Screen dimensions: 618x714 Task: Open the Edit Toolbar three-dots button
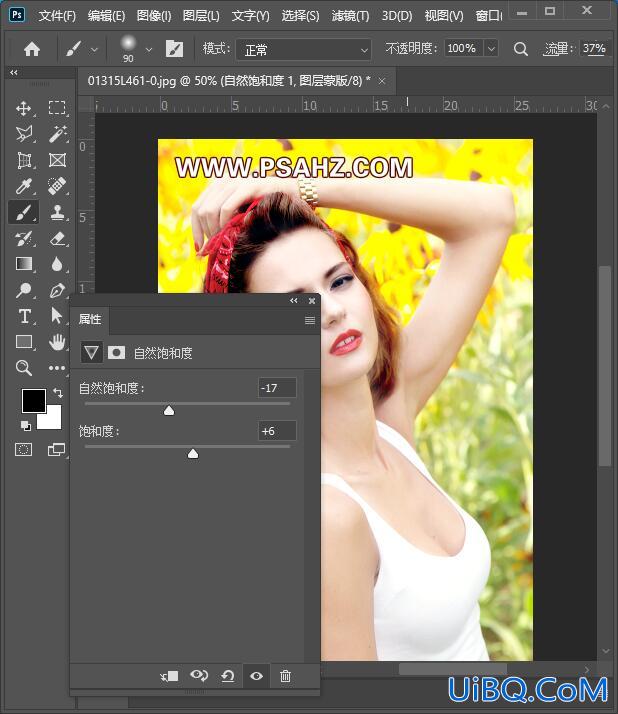[57, 368]
